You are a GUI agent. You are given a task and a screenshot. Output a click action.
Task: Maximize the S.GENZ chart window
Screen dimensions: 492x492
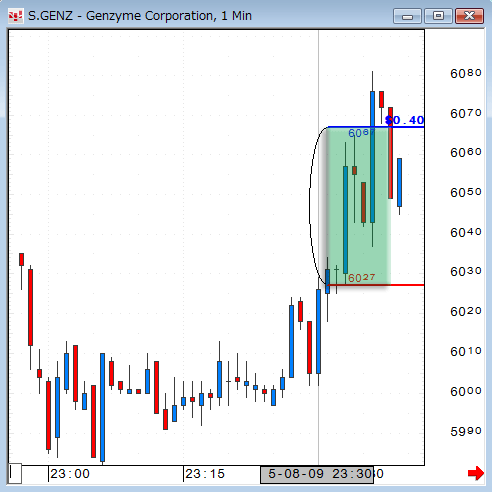point(438,16)
